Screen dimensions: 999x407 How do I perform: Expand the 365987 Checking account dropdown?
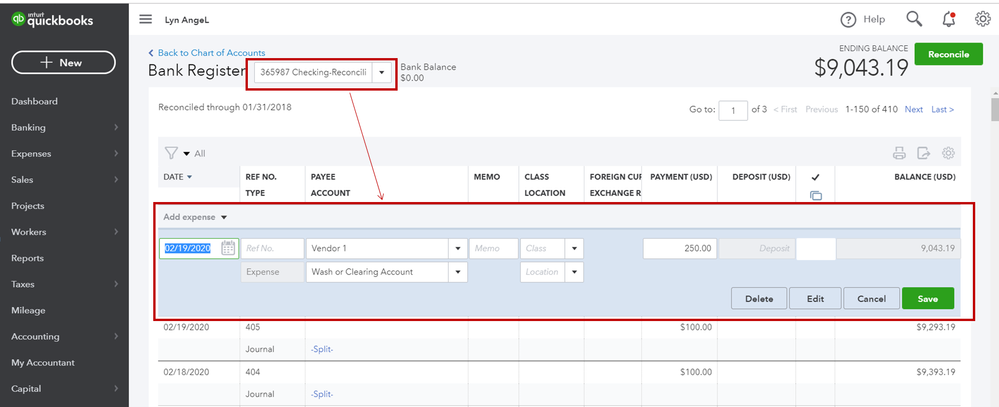[x=381, y=73]
